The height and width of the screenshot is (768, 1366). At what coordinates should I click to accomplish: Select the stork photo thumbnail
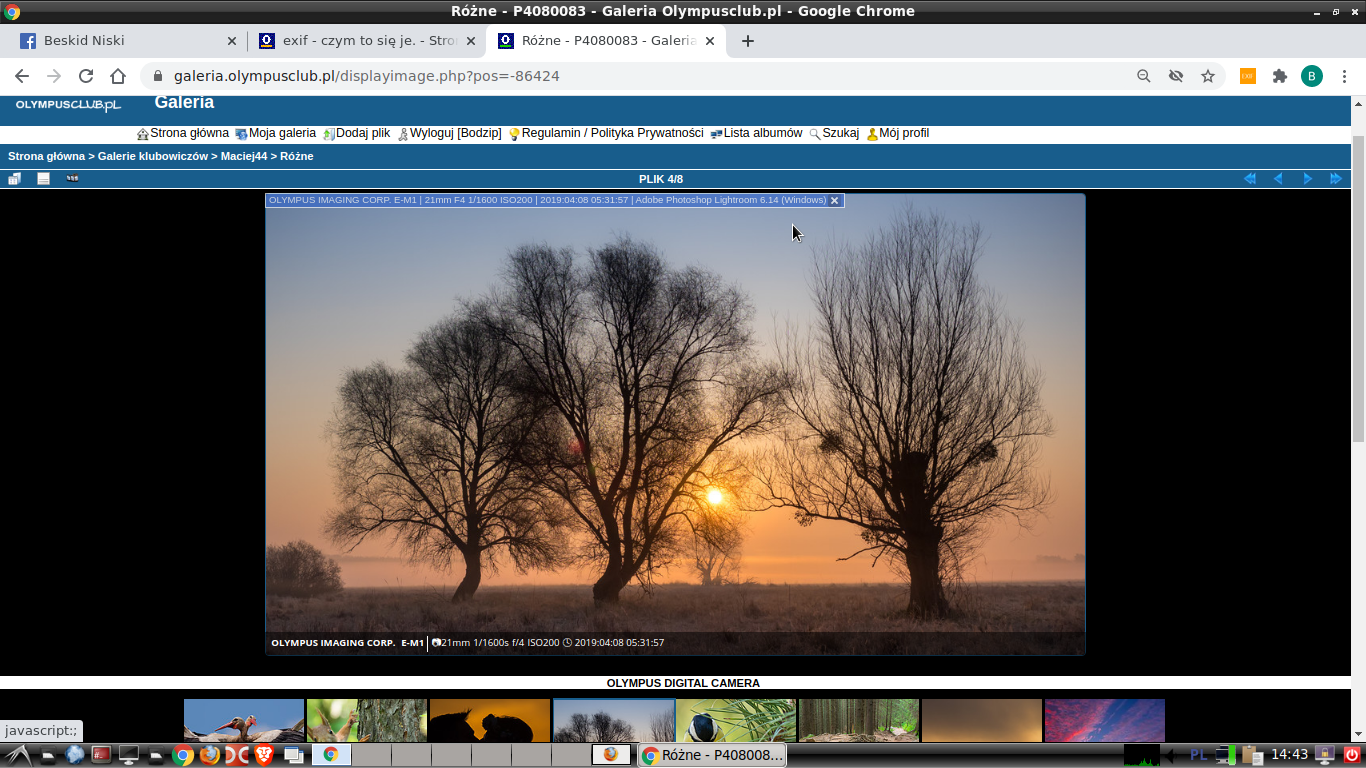coord(244,720)
